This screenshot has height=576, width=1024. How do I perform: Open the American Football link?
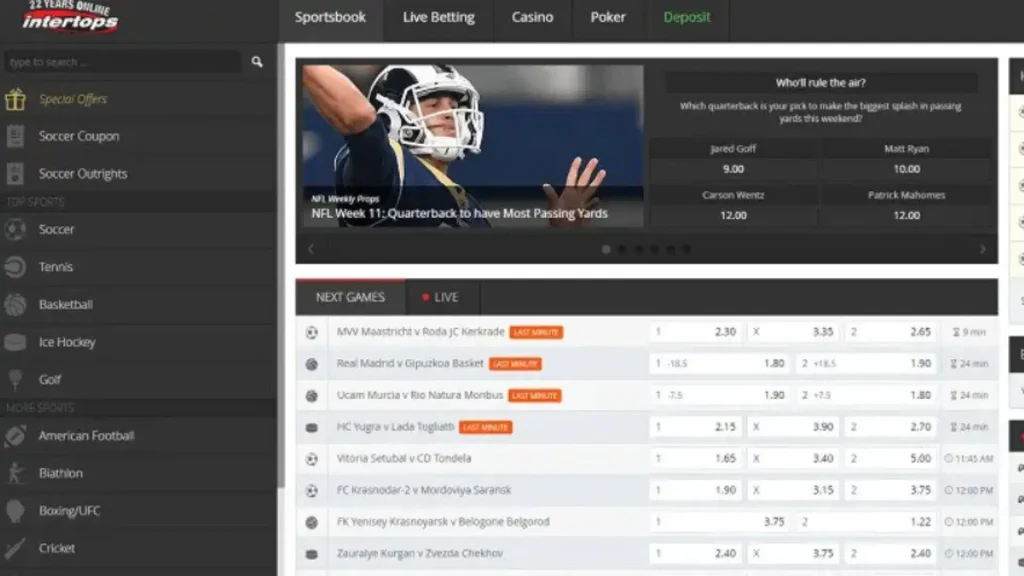coord(86,436)
